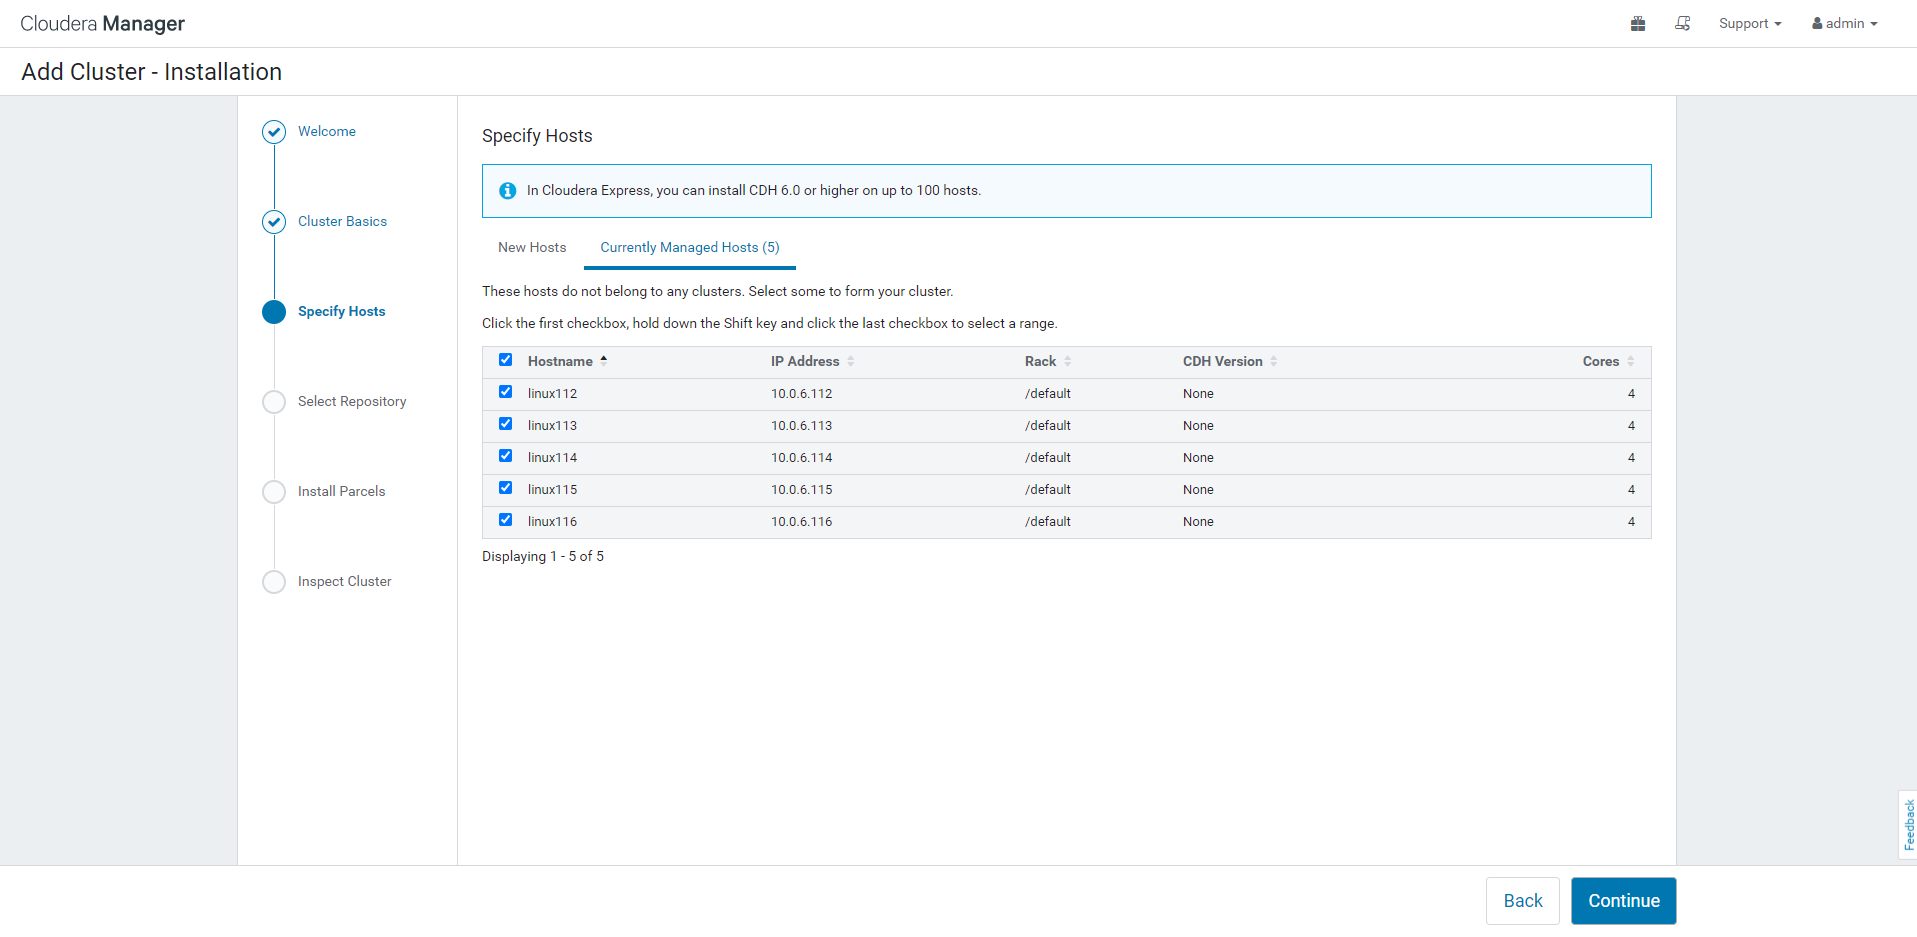The width and height of the screenshot is (1917, 937).
Task: Sort by IP Address column arrows
Action: pos(851,362)
